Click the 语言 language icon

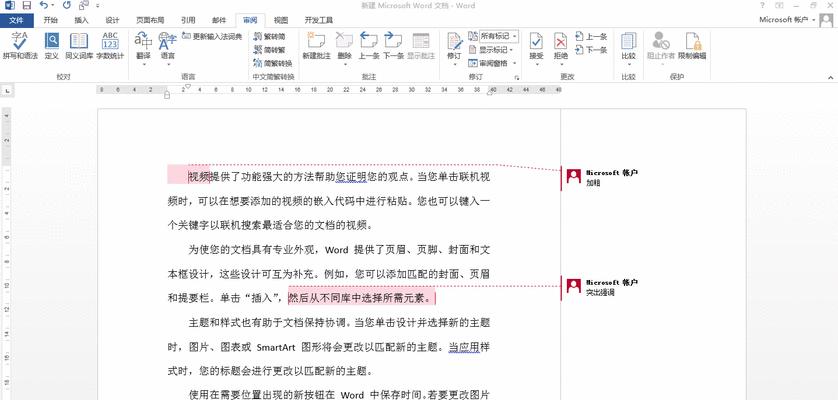click(x=168, y=42)
